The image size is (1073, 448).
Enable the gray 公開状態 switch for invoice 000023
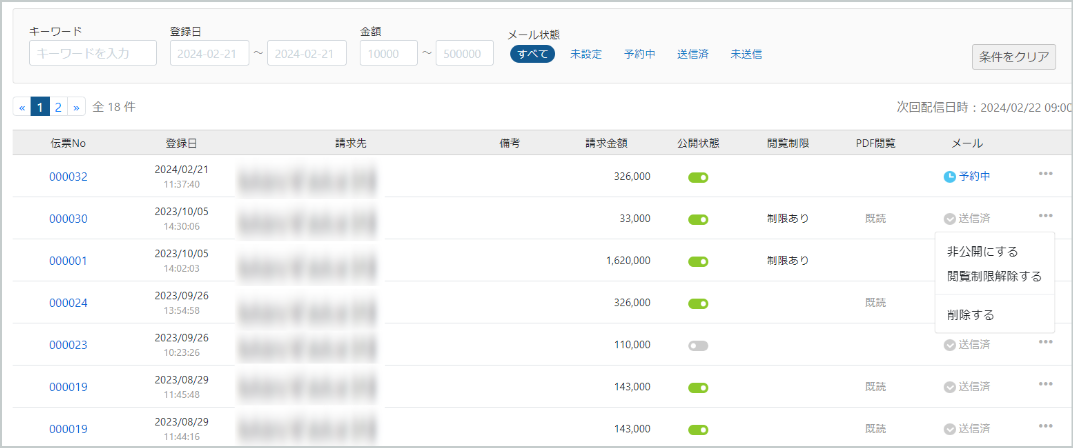[698, 346]
